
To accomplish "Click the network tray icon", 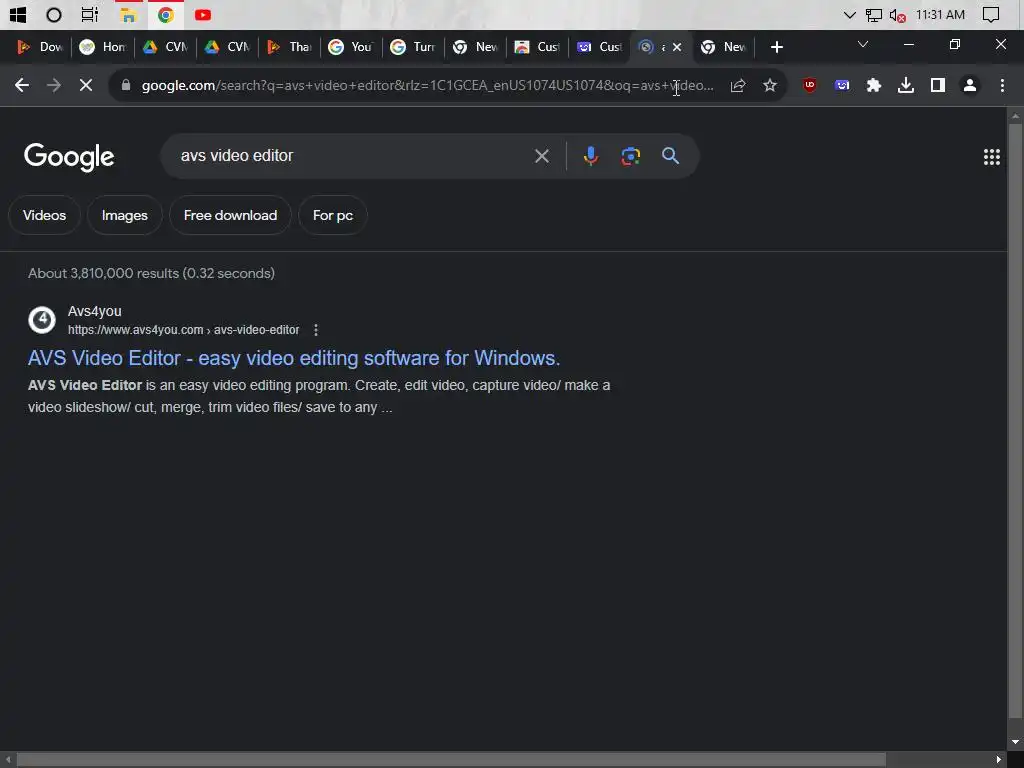I will (874, 15).
